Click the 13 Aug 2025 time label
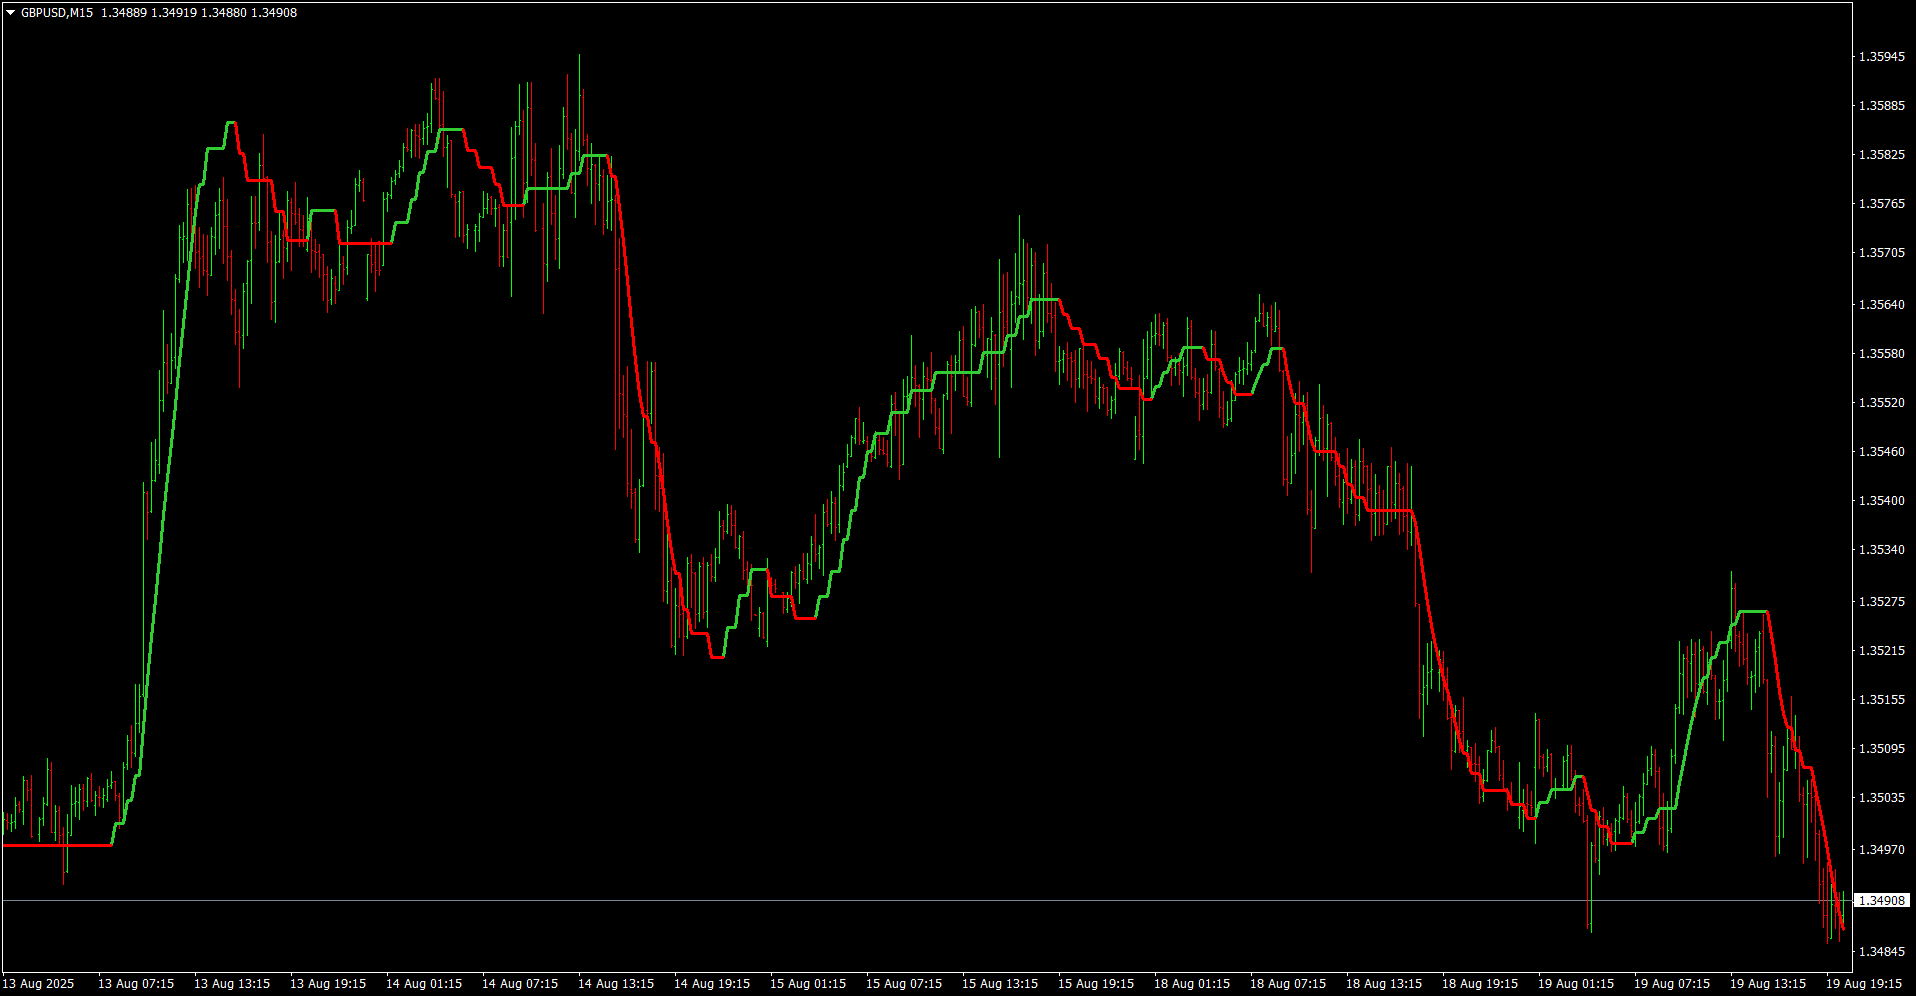 (x=39, y=984)
